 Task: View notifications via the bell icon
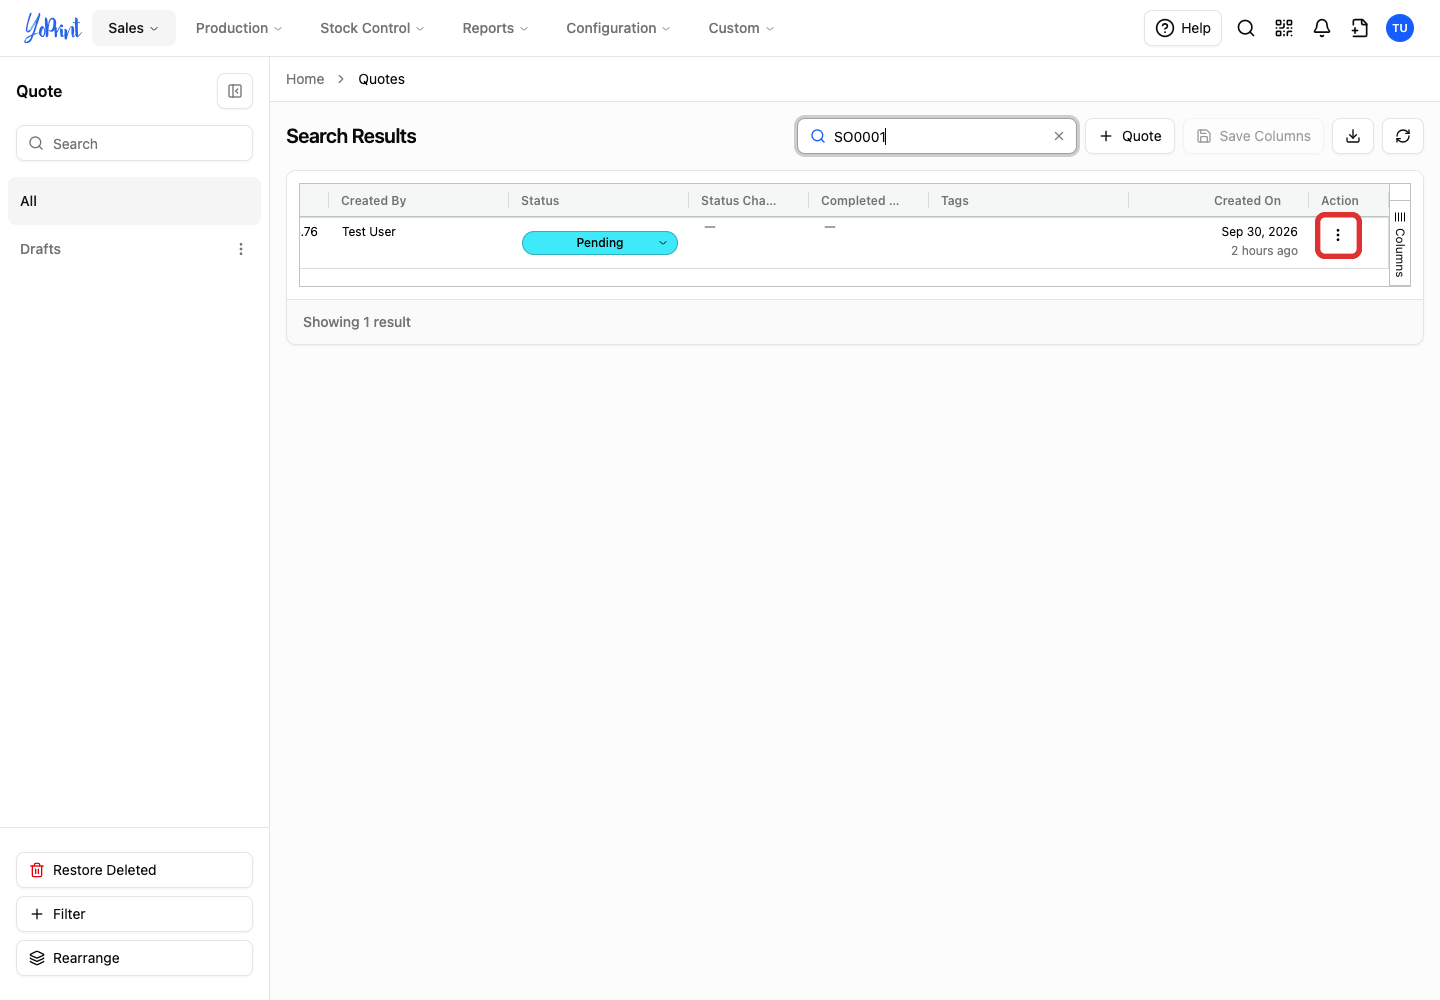tap(1322, 28)
